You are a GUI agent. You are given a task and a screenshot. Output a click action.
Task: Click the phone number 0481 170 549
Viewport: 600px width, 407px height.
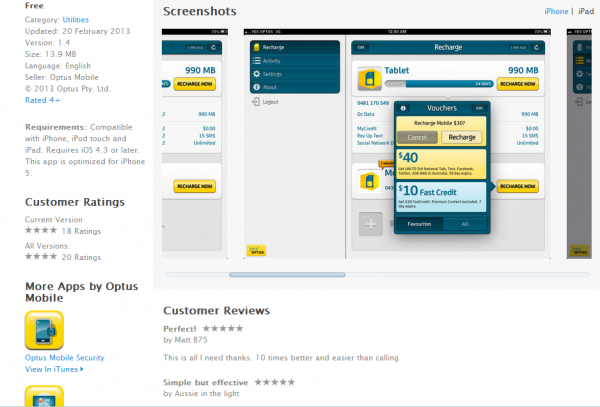point(373,103)
